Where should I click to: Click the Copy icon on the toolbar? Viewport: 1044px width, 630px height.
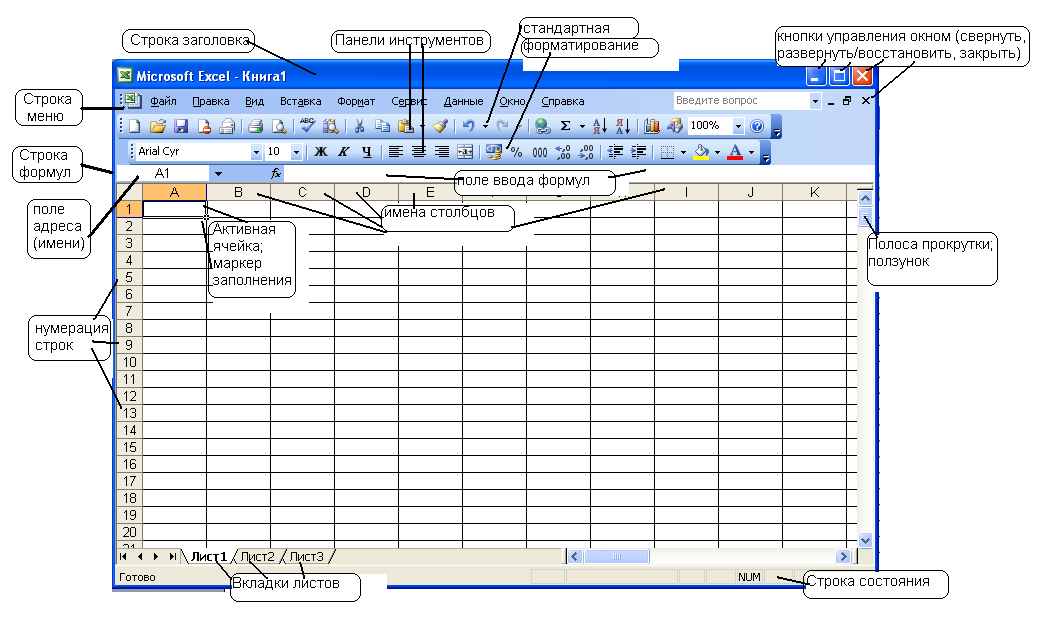point(382,126)
